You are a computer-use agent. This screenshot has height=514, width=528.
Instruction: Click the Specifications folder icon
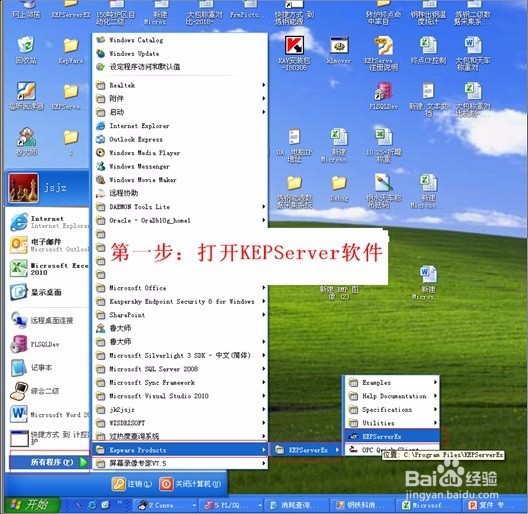coord(353,410)
